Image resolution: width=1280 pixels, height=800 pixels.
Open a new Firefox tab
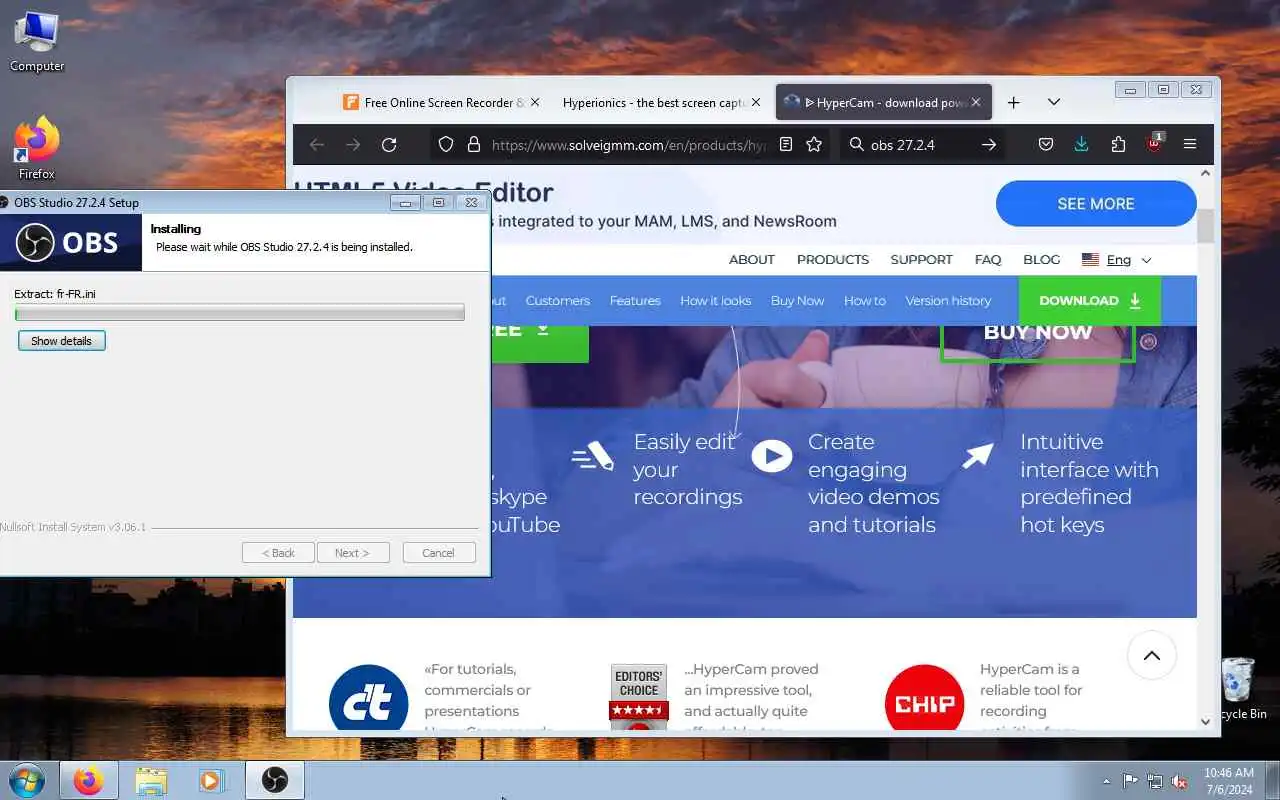(1013, 102)
